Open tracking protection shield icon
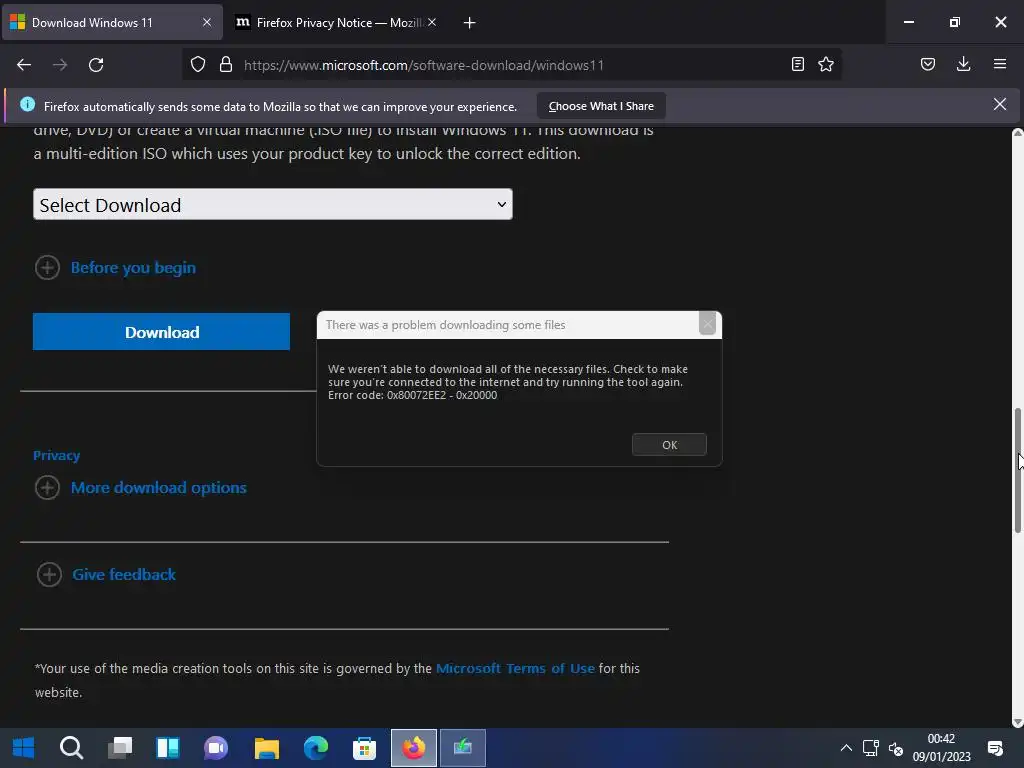The width and height of the screenshot is (1024, 768). tap(198, 65)
